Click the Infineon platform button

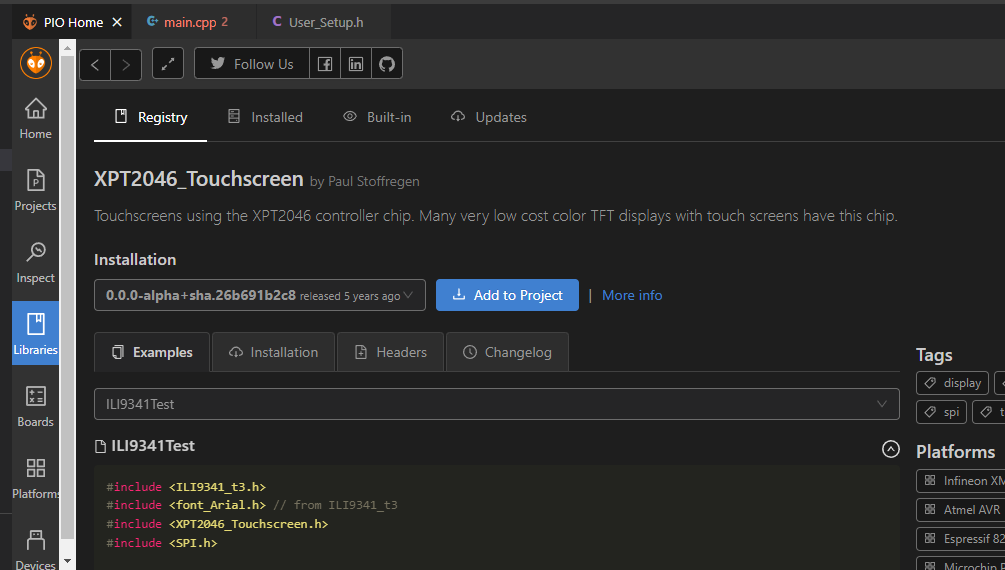point(961,480)
